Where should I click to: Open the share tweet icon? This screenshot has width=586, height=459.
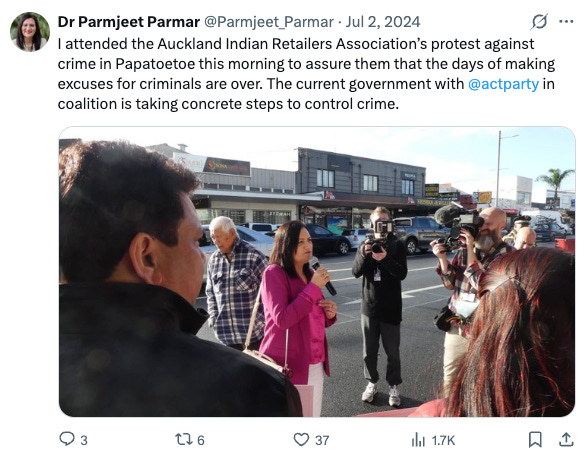point(566,440)
